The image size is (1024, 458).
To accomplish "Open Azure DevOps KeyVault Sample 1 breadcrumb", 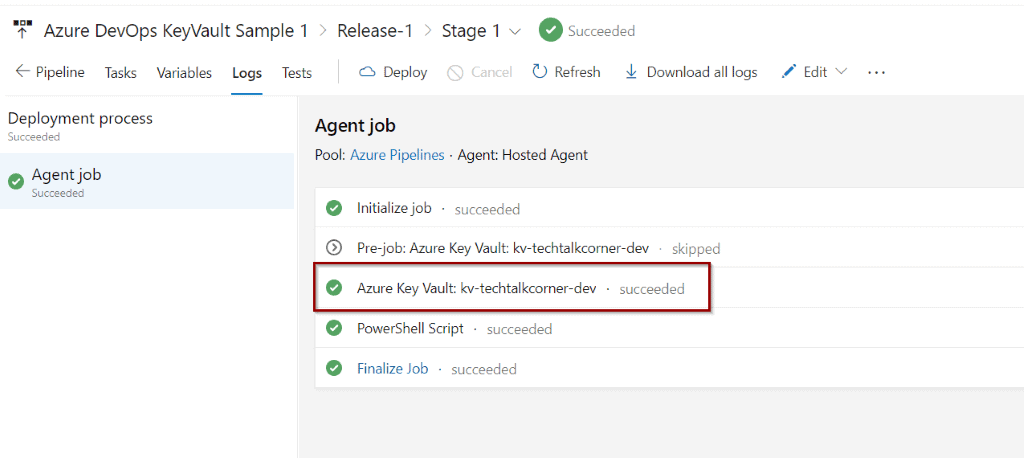I will (x=176, y=31).
